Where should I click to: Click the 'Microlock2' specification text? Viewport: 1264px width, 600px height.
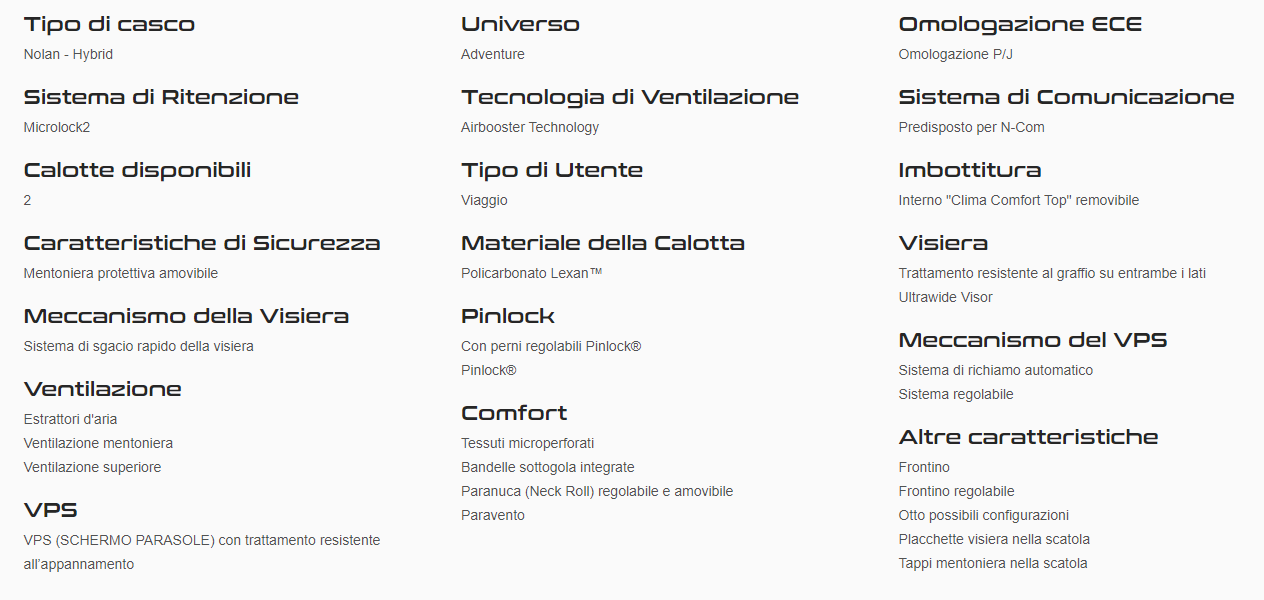[x=57, y=127]
